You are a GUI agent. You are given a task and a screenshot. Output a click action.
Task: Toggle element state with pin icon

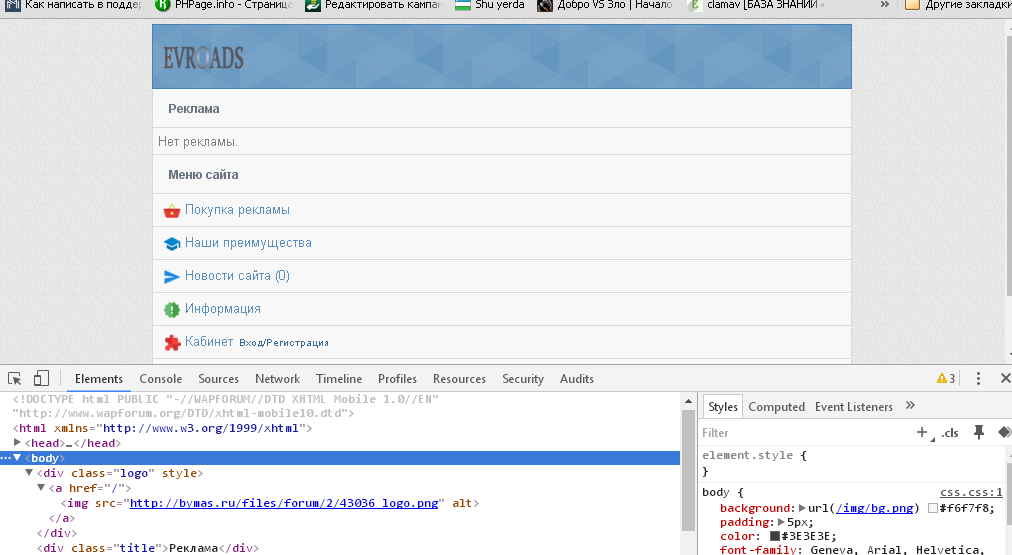tap(979, 433)
